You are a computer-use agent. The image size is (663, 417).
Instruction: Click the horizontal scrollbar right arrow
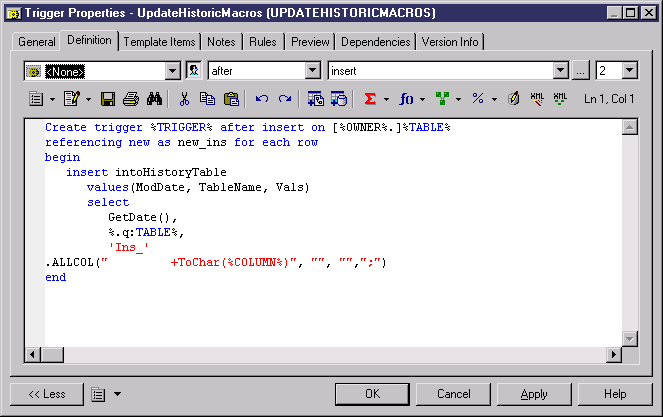coord(613,354)
